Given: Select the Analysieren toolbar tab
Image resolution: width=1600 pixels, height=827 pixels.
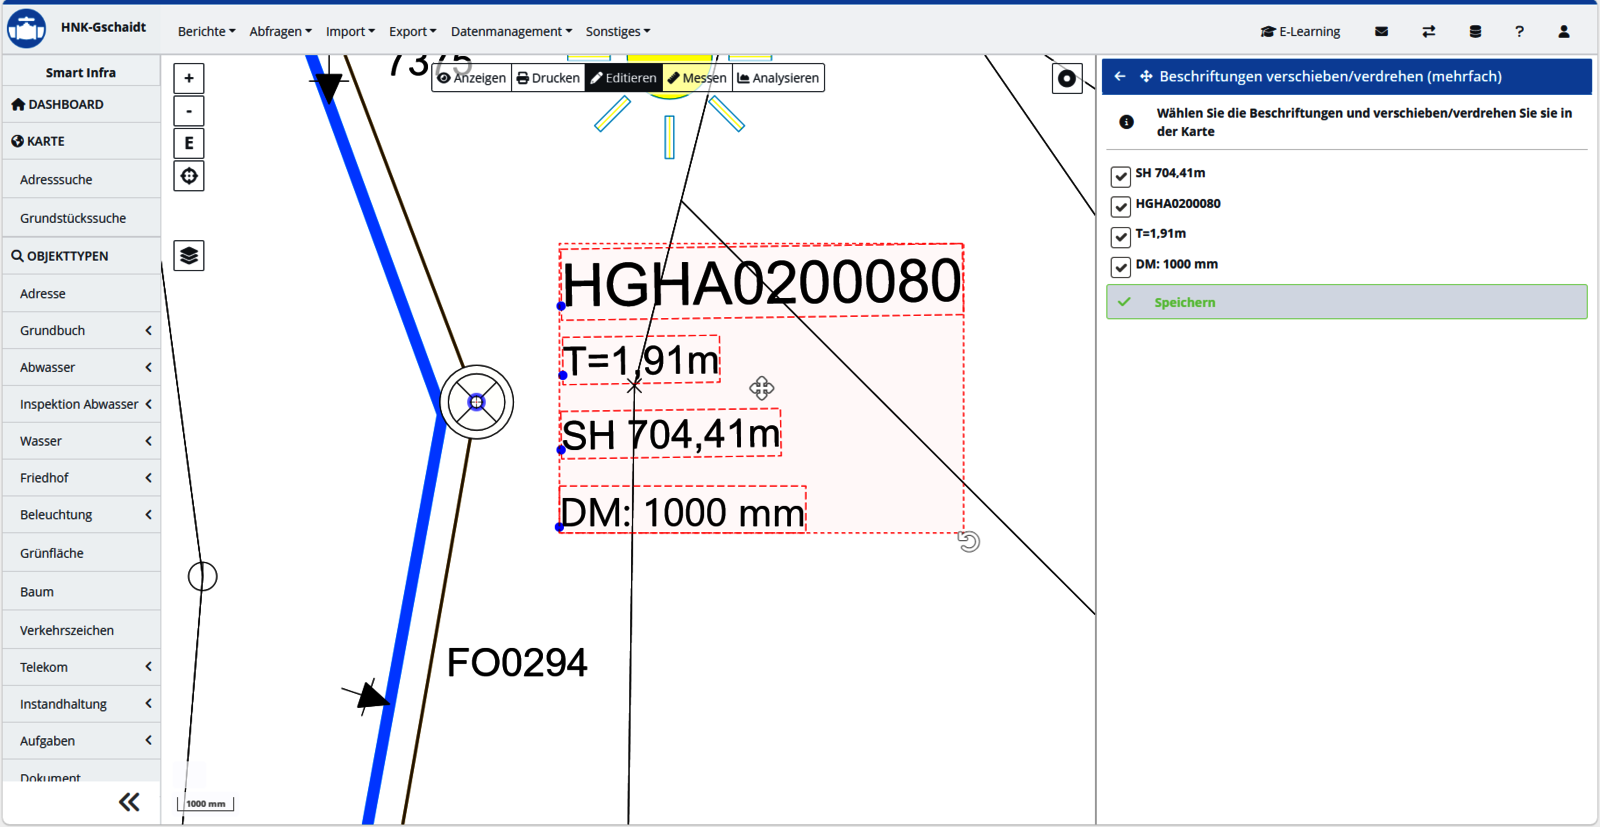Looking at the screenshot, I should pos(778,78).
